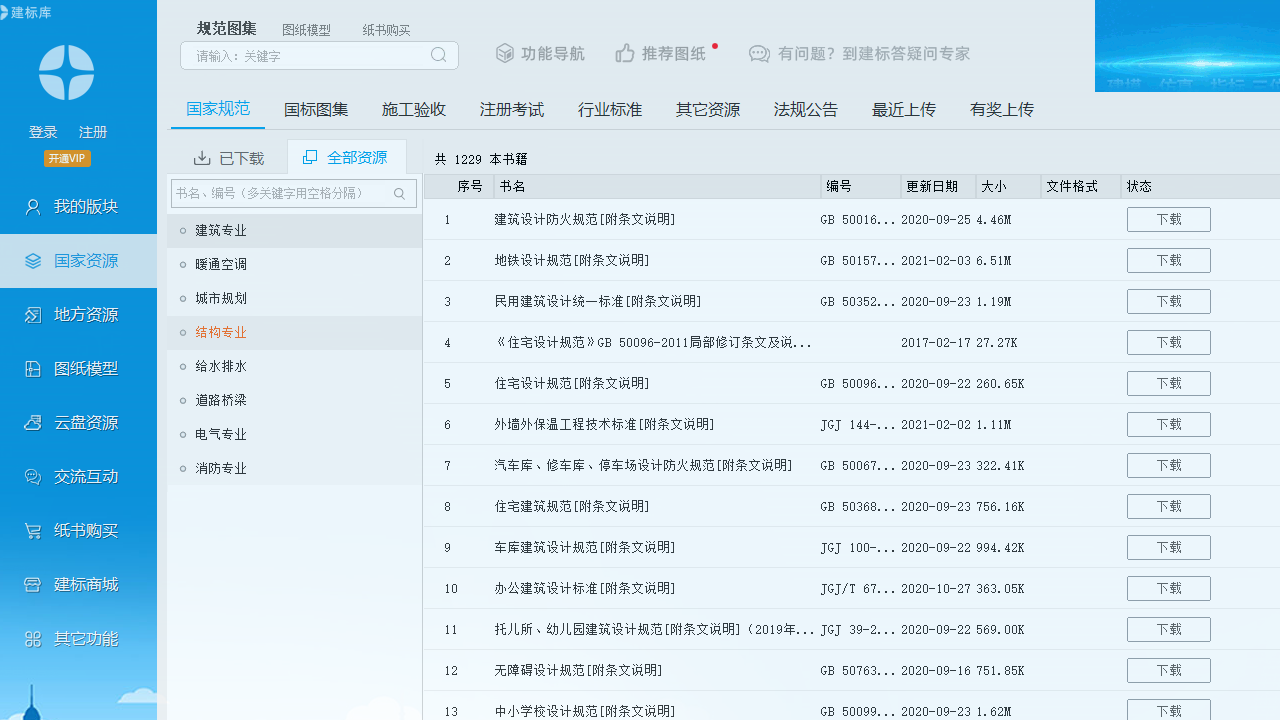Open the 已下载 tab
Viewport: 1280px width, 720px height.
pyautogui.click(x=228, y=158)
